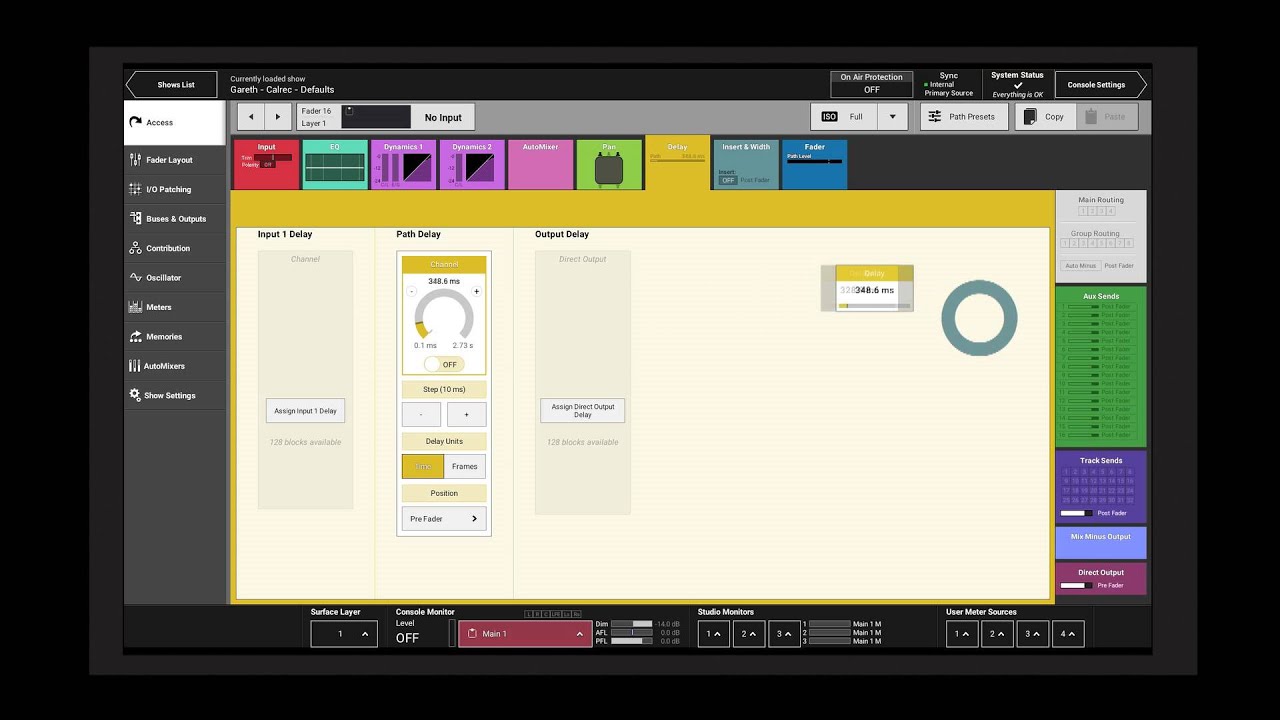Viewport: 1280px width, 720px height.
Task: Open the AutoMixers page
Action: click(175, 366)
